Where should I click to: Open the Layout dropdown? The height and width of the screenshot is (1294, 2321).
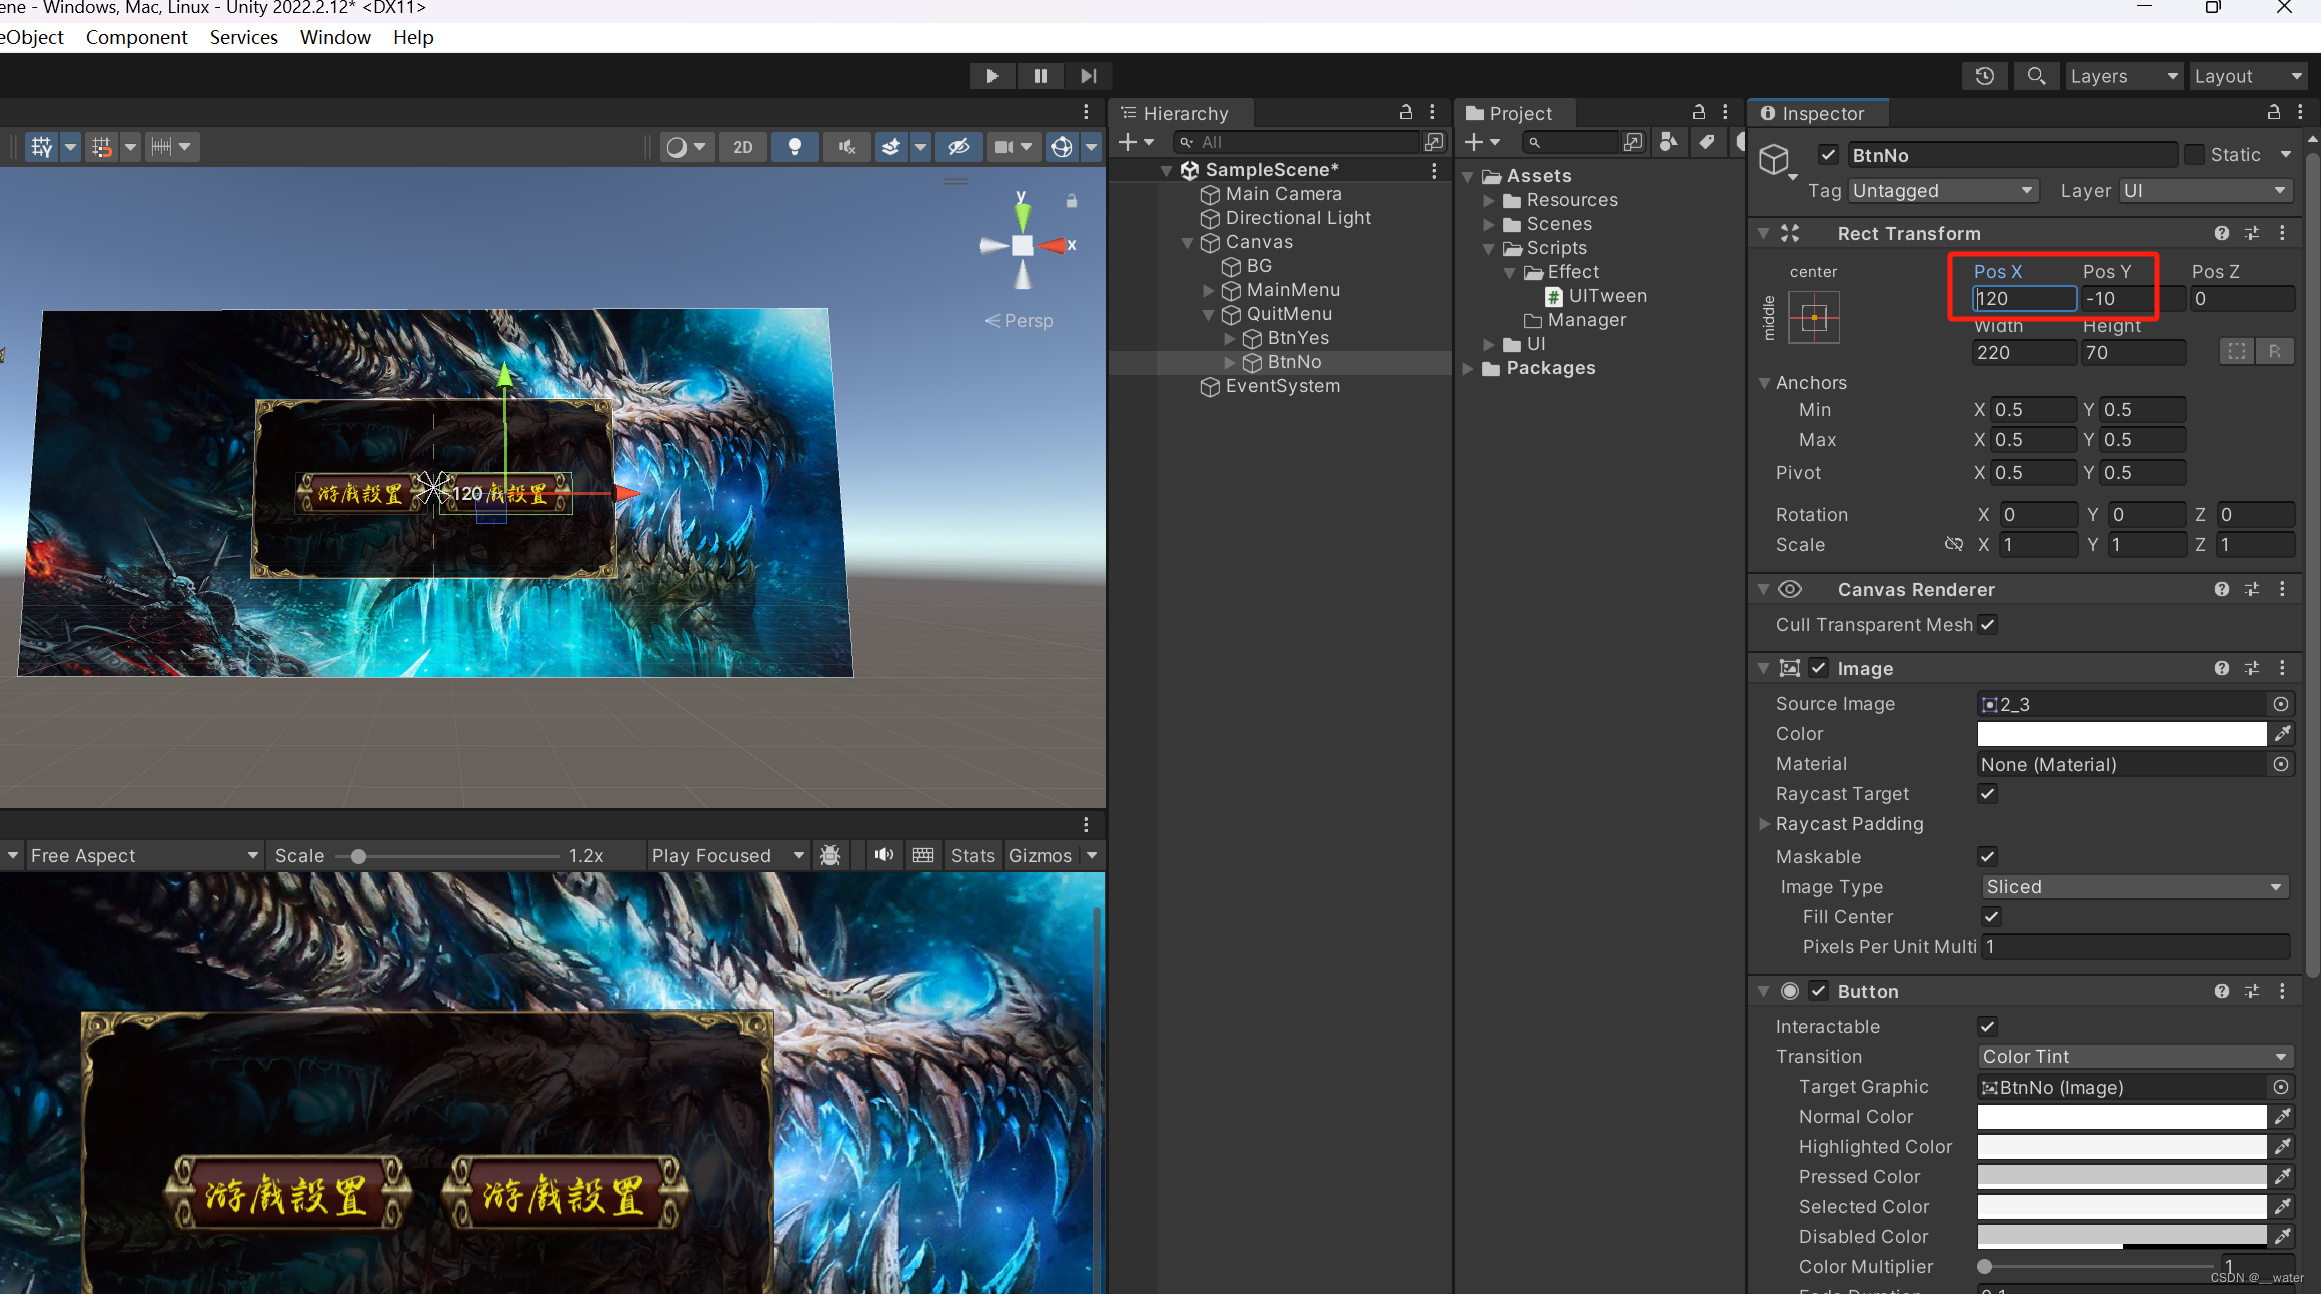(x=2248, y=76)
